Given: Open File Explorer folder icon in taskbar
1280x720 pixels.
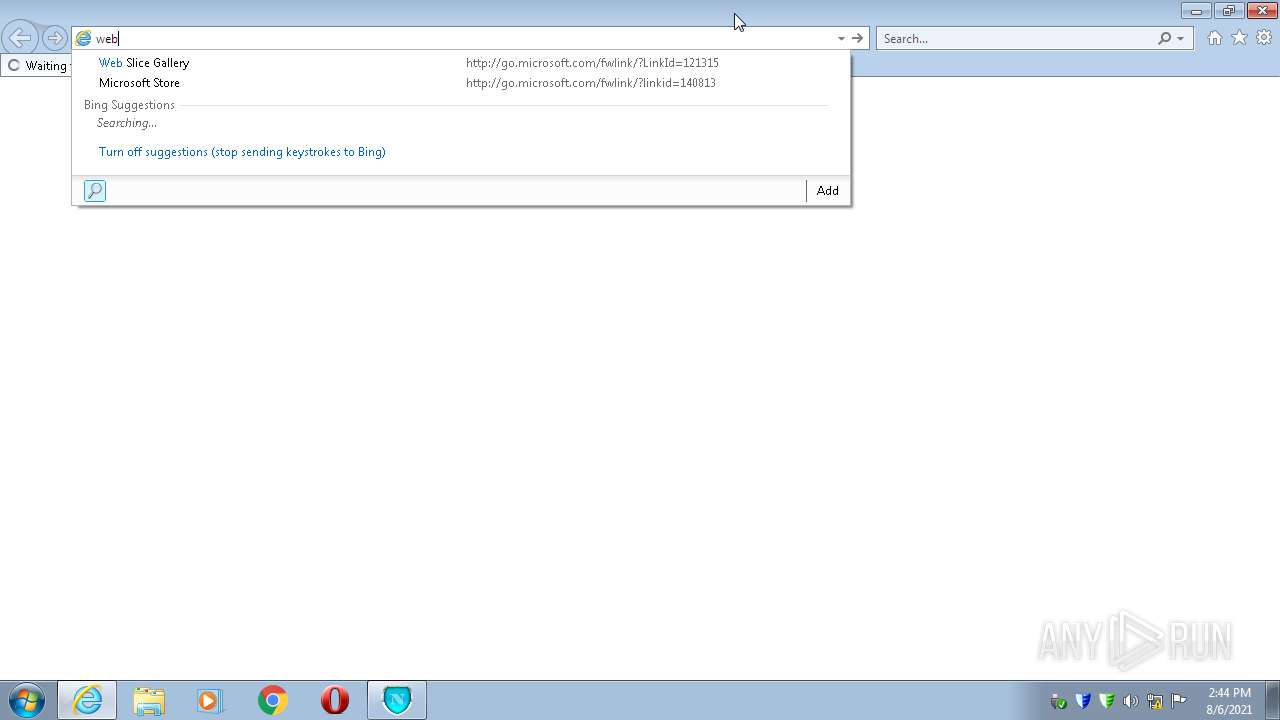Looking at the screenshot, I should (x=149, y=700).
